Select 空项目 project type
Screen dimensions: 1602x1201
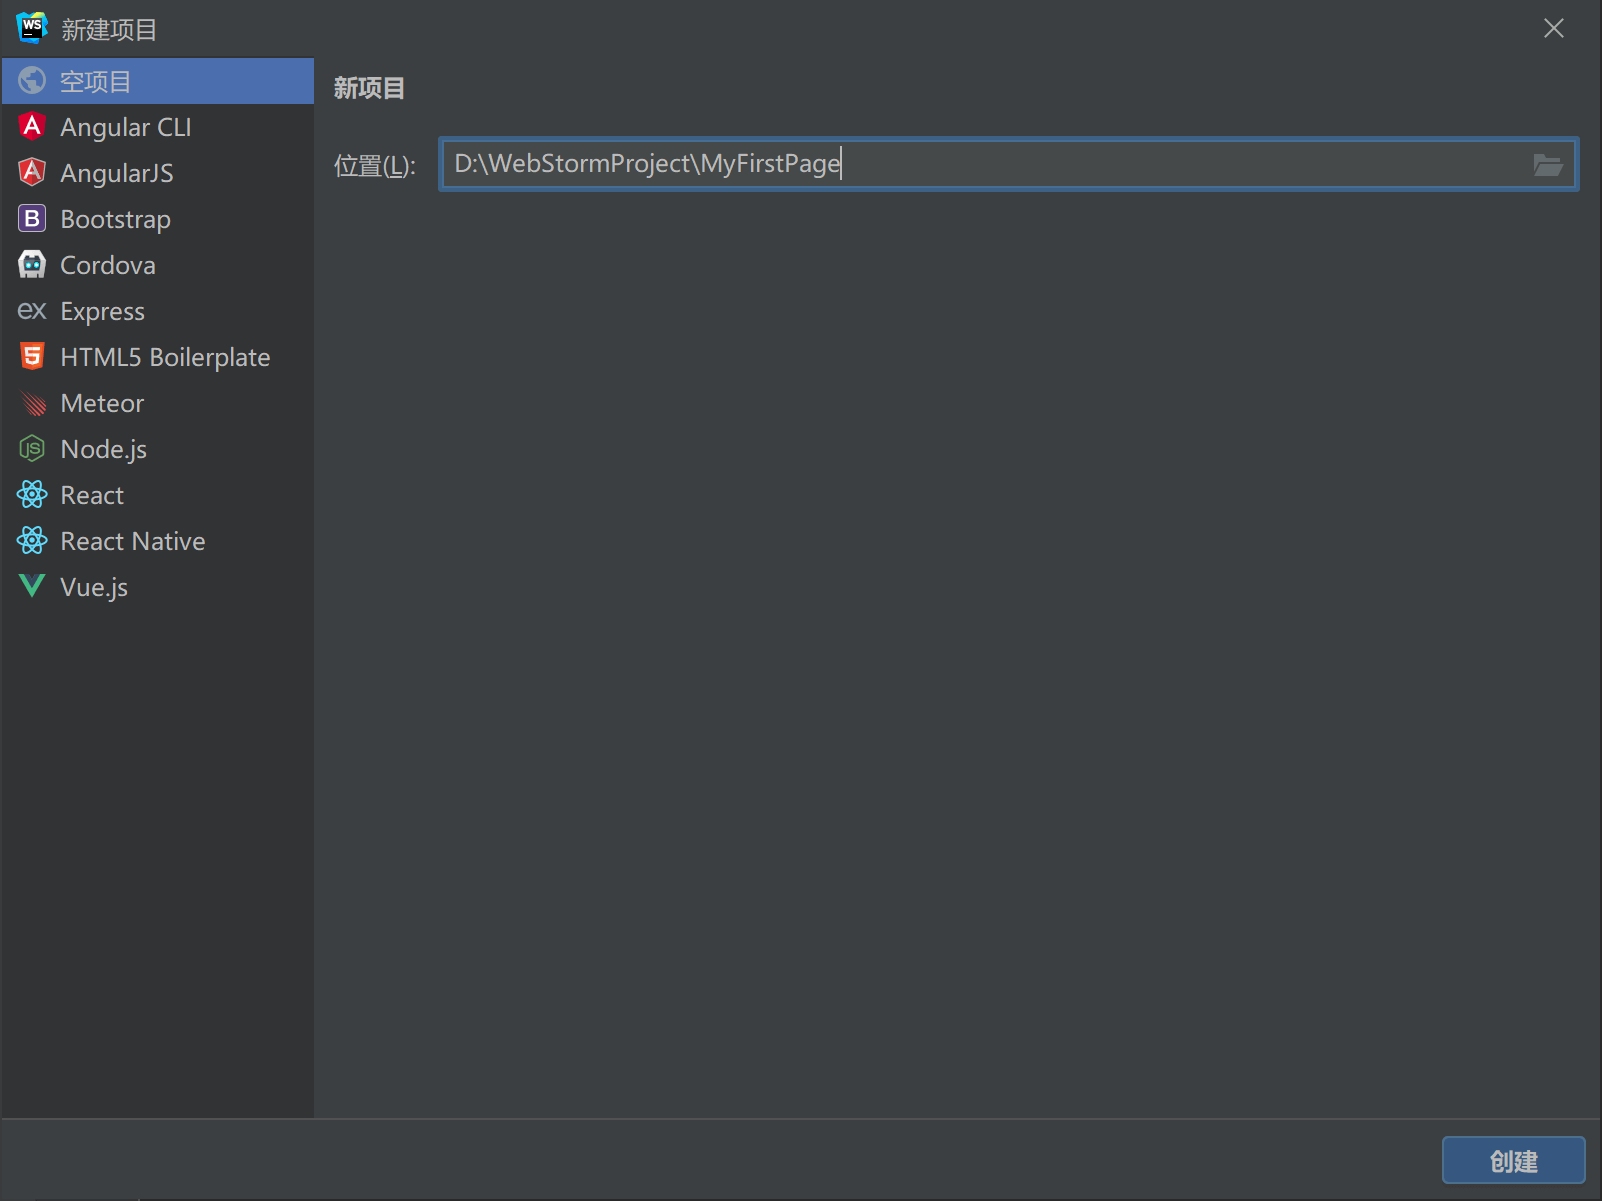95,81
